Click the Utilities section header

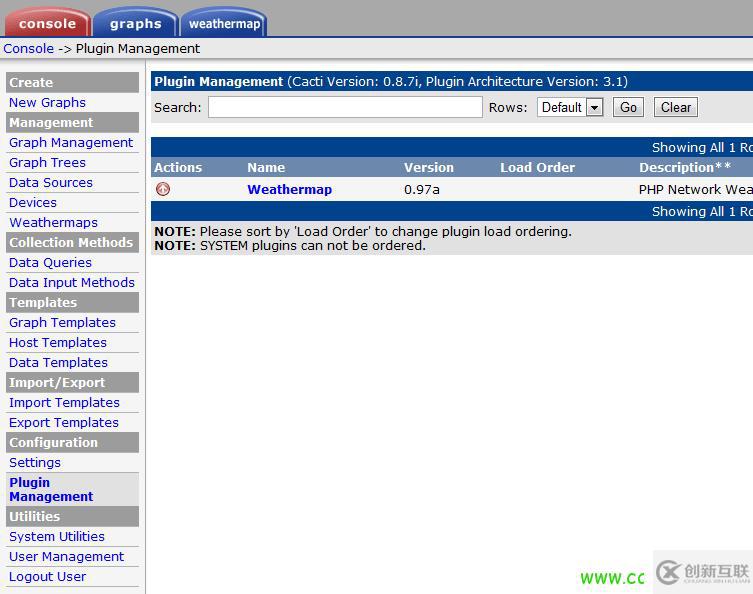[x=73, y=517]
